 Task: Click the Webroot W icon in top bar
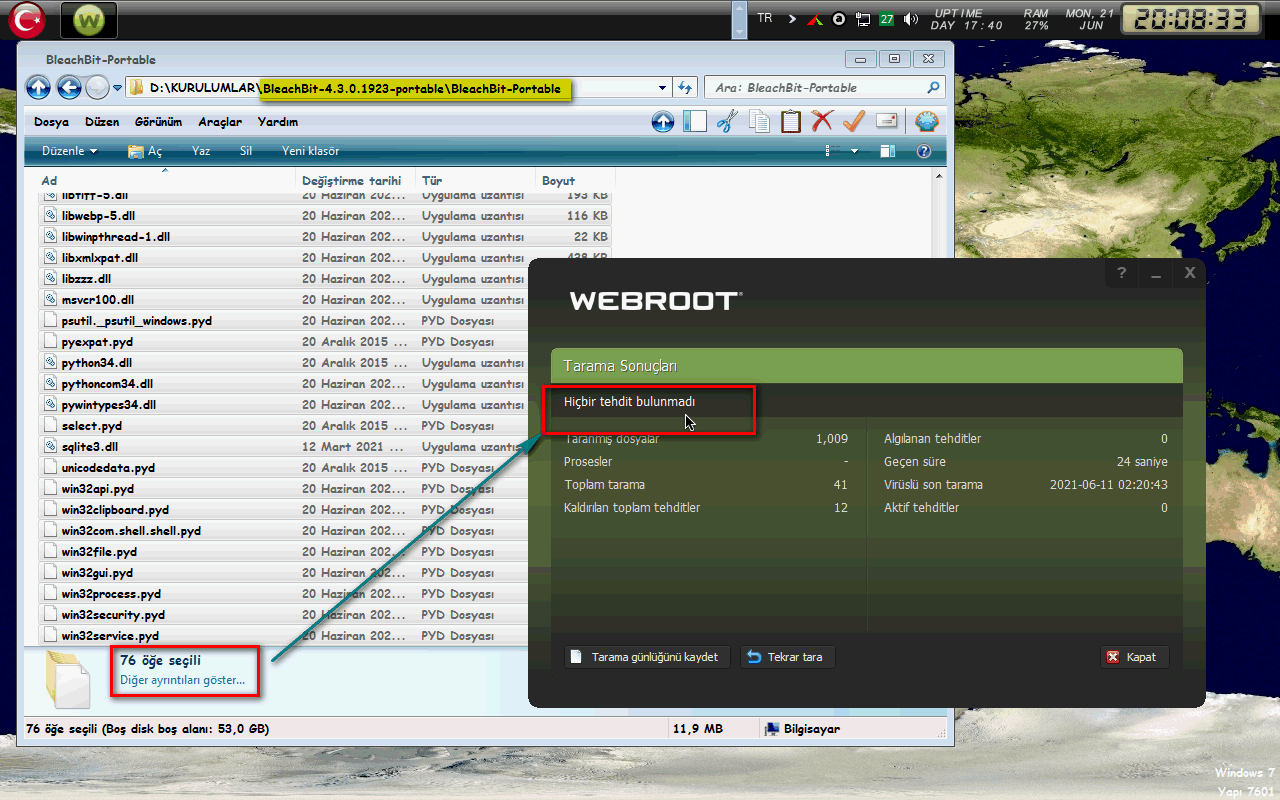89,18
